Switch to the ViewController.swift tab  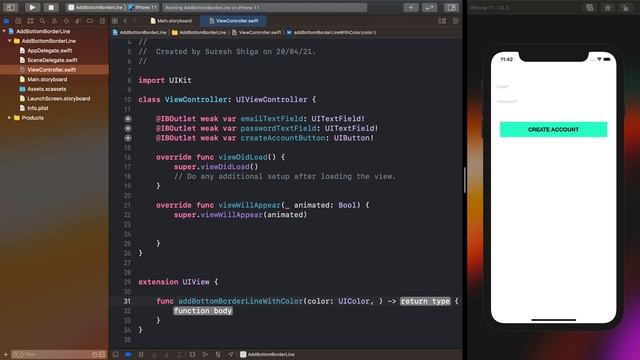(x=233, y=21)
